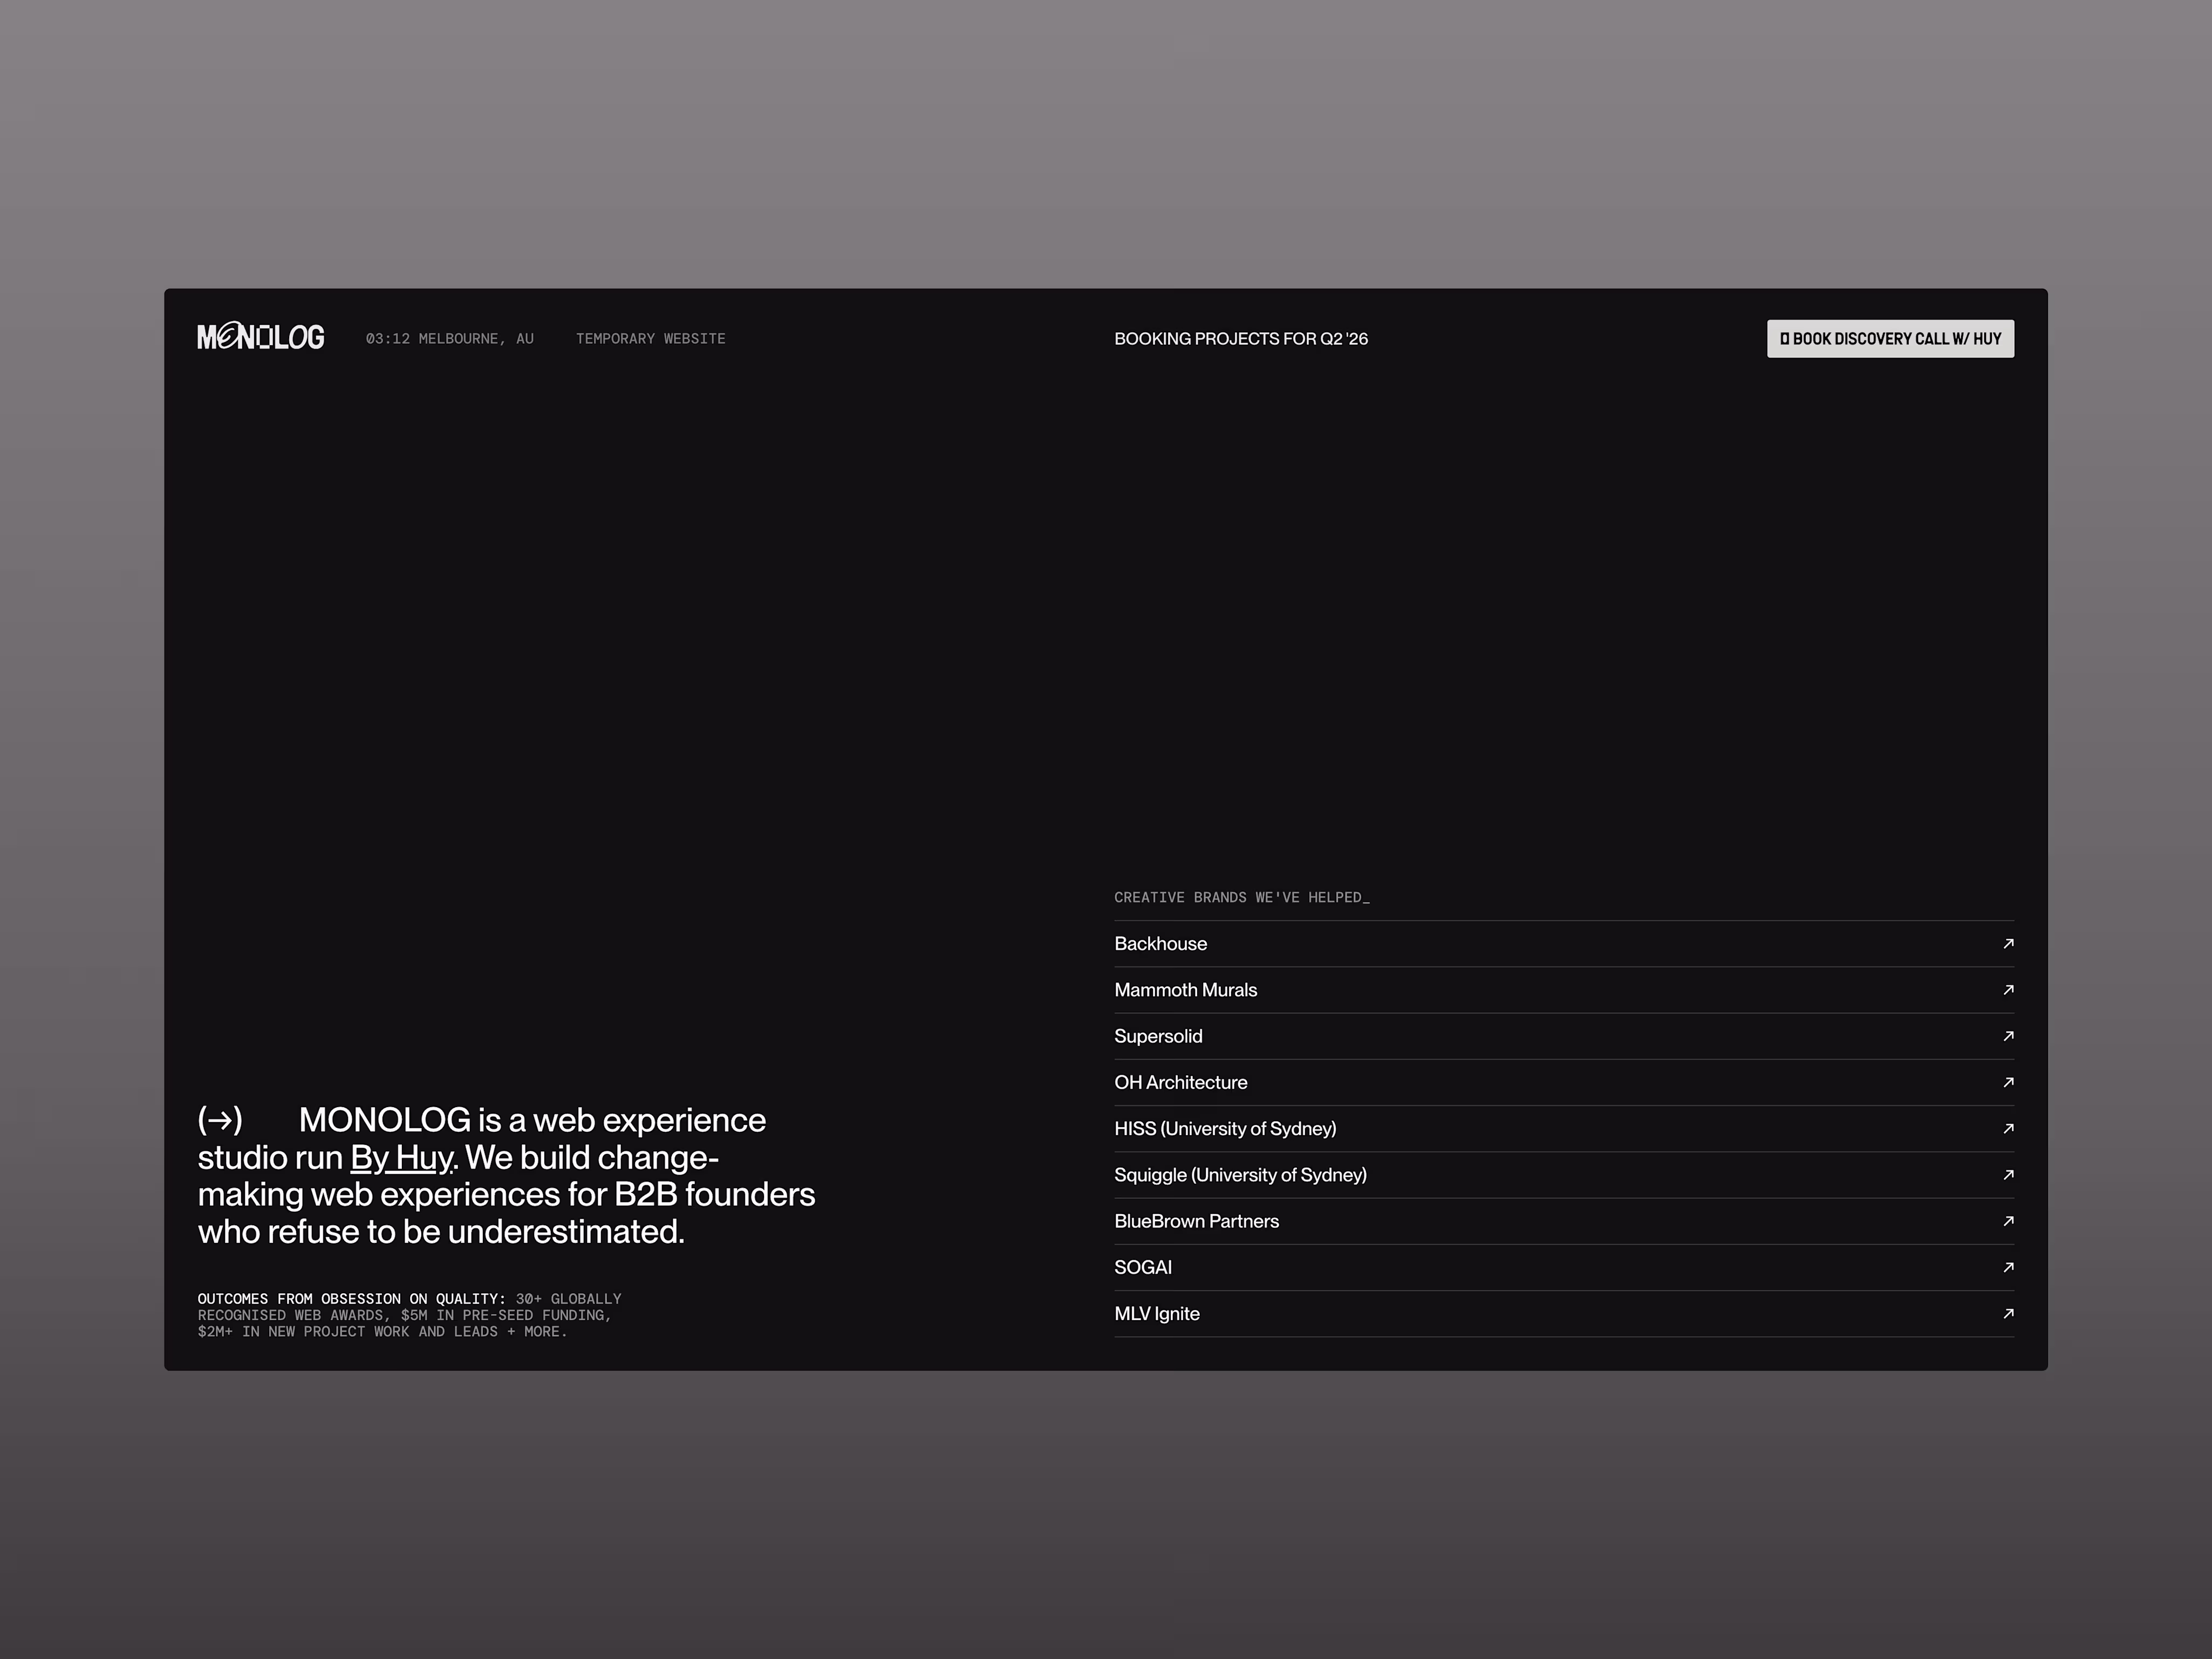2212x1659 pixels.
Task: Open the Backhouse project link
Action: [1160, 944]
